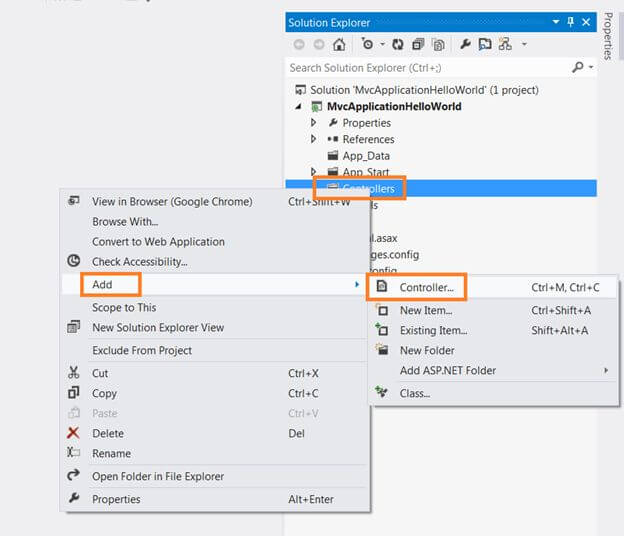Toggle the Show All Files icon

438,45
